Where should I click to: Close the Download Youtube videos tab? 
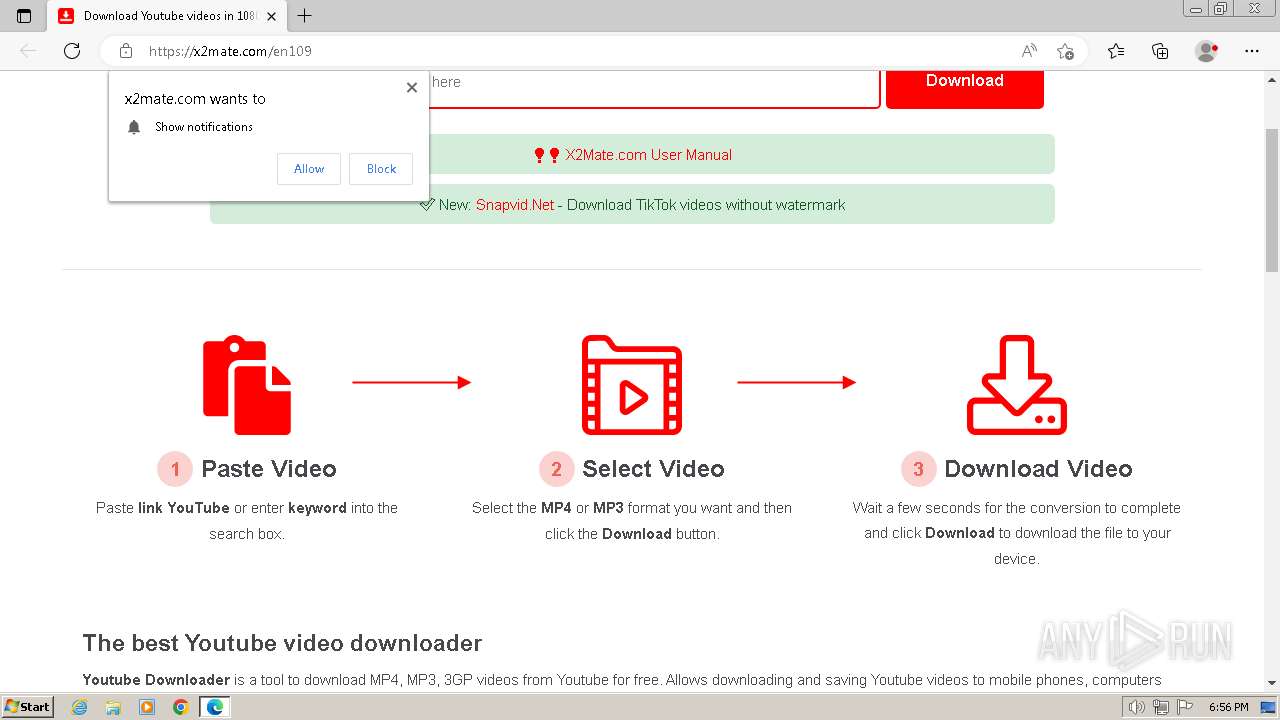(271, 16)
